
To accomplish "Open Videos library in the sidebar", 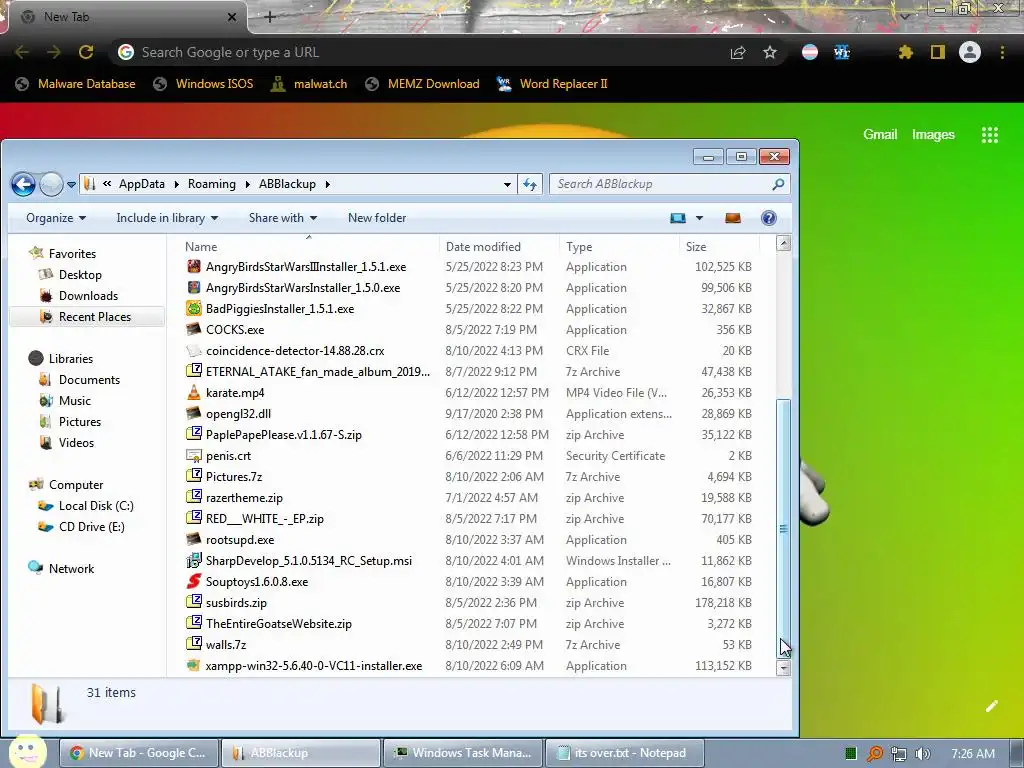I will point(76,443).
